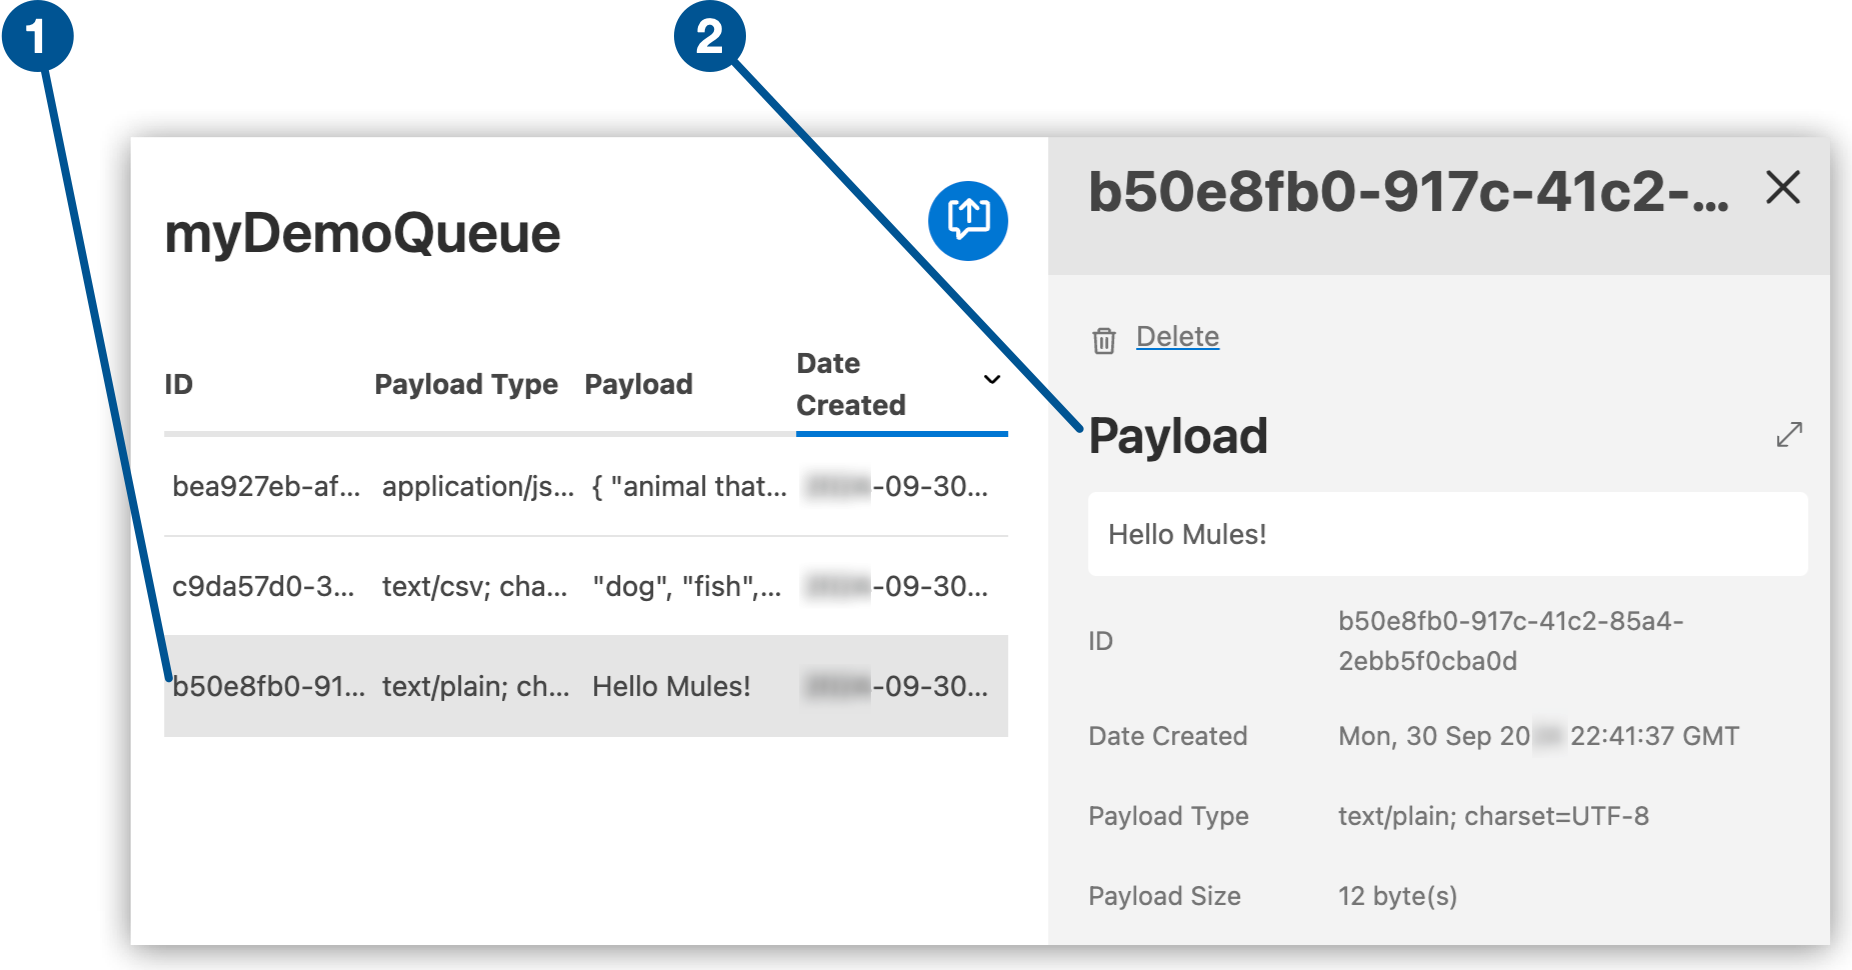1852x970 pixels.
Task: Click the Payload heading in details panel
Action: pos(1177,436)
